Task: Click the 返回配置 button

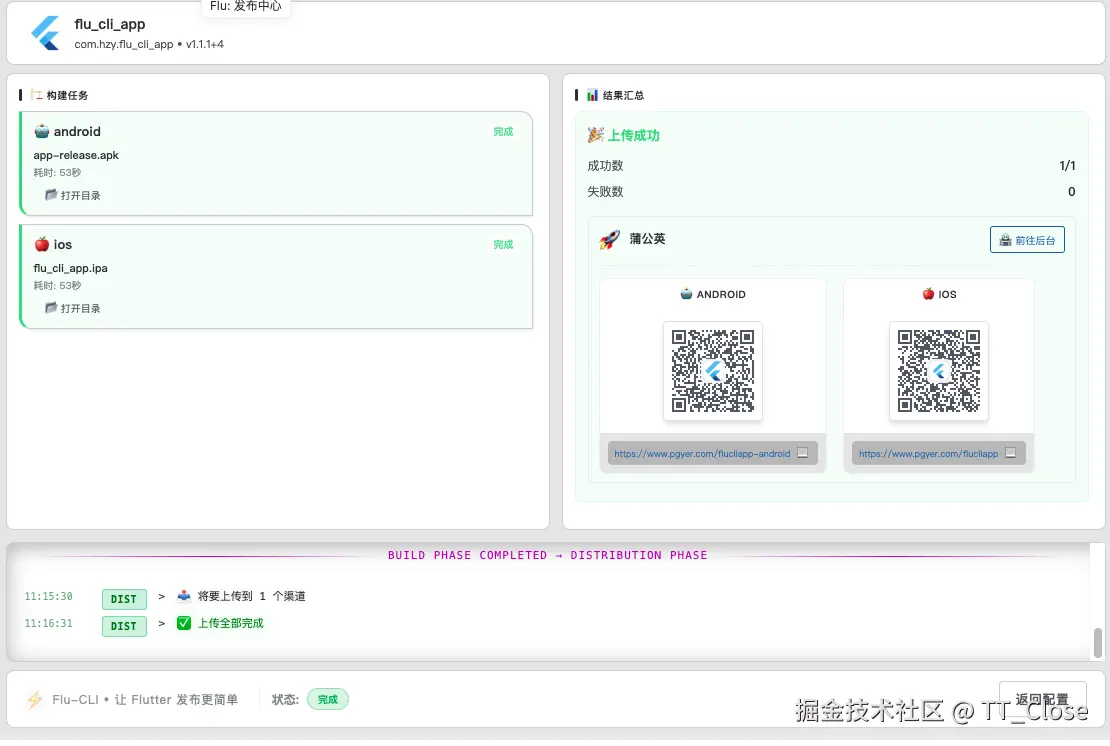Action: (1042, 699)
